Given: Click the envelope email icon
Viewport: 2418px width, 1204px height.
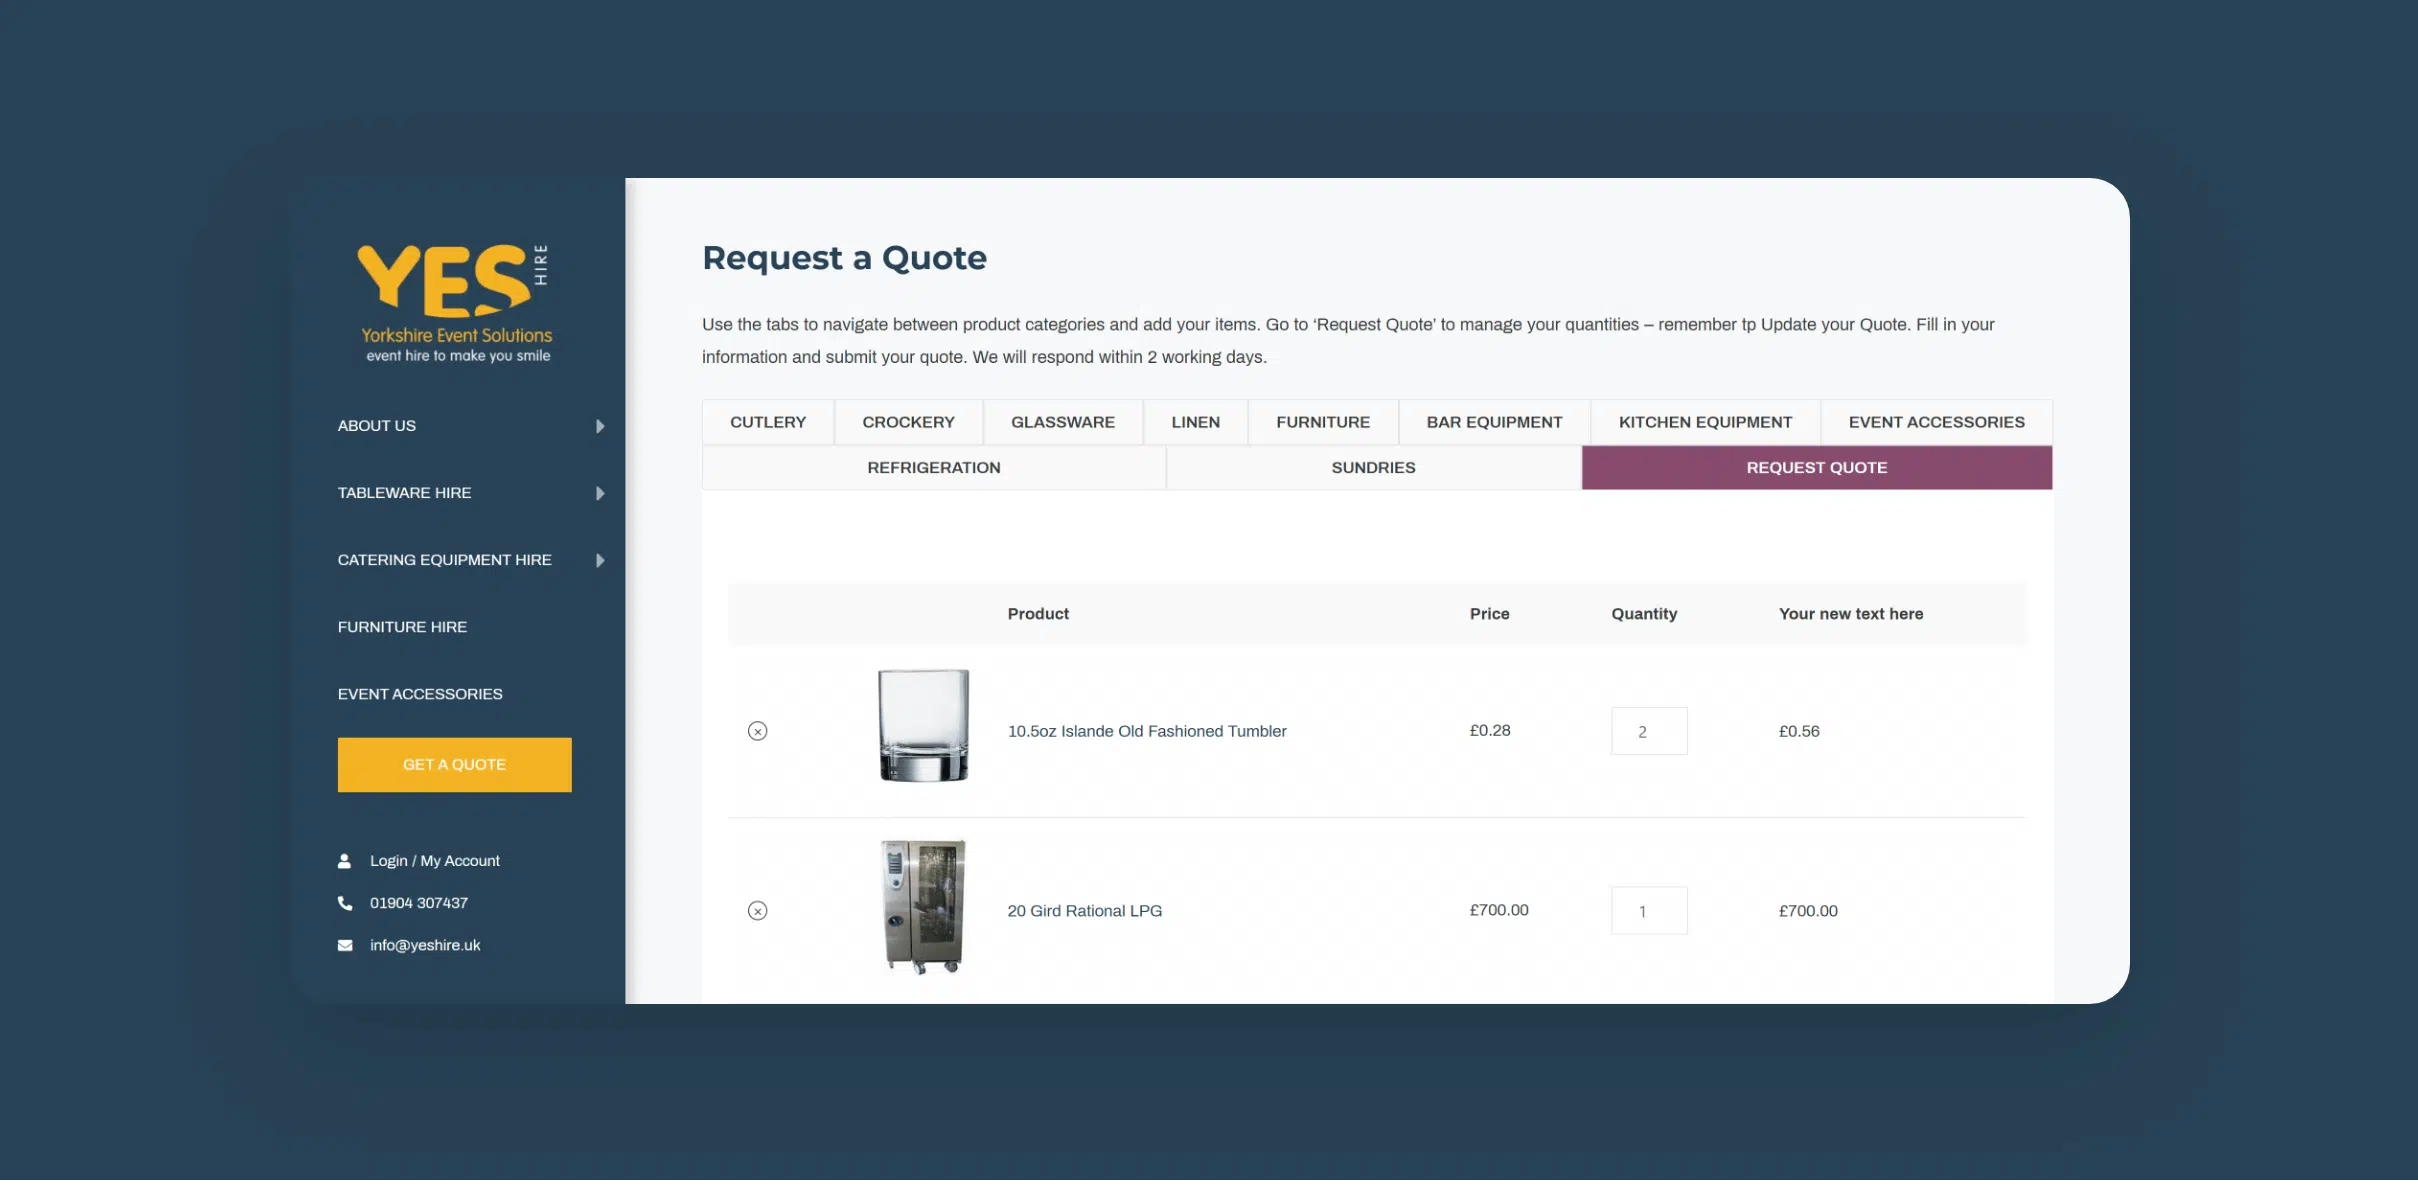Looking at the screenshot, I should pyautogui.click(x=345, y=945).
